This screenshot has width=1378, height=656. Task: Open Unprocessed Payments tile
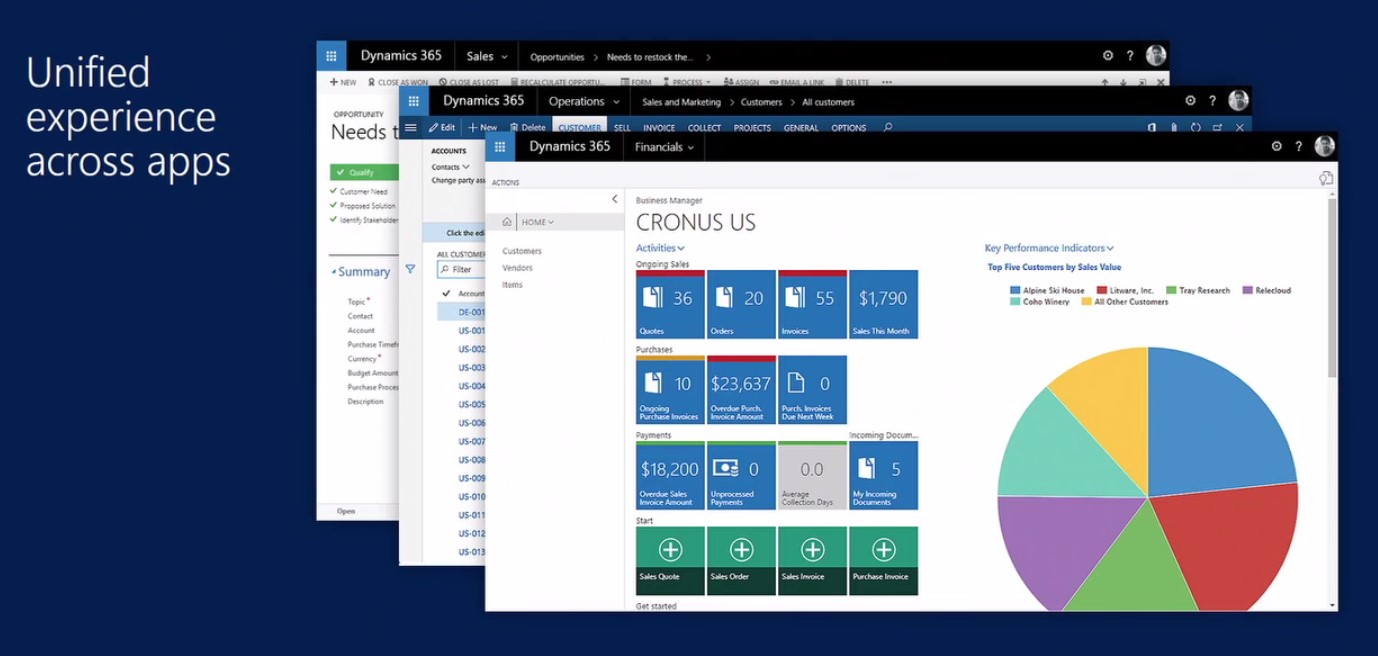pos(741,475)
